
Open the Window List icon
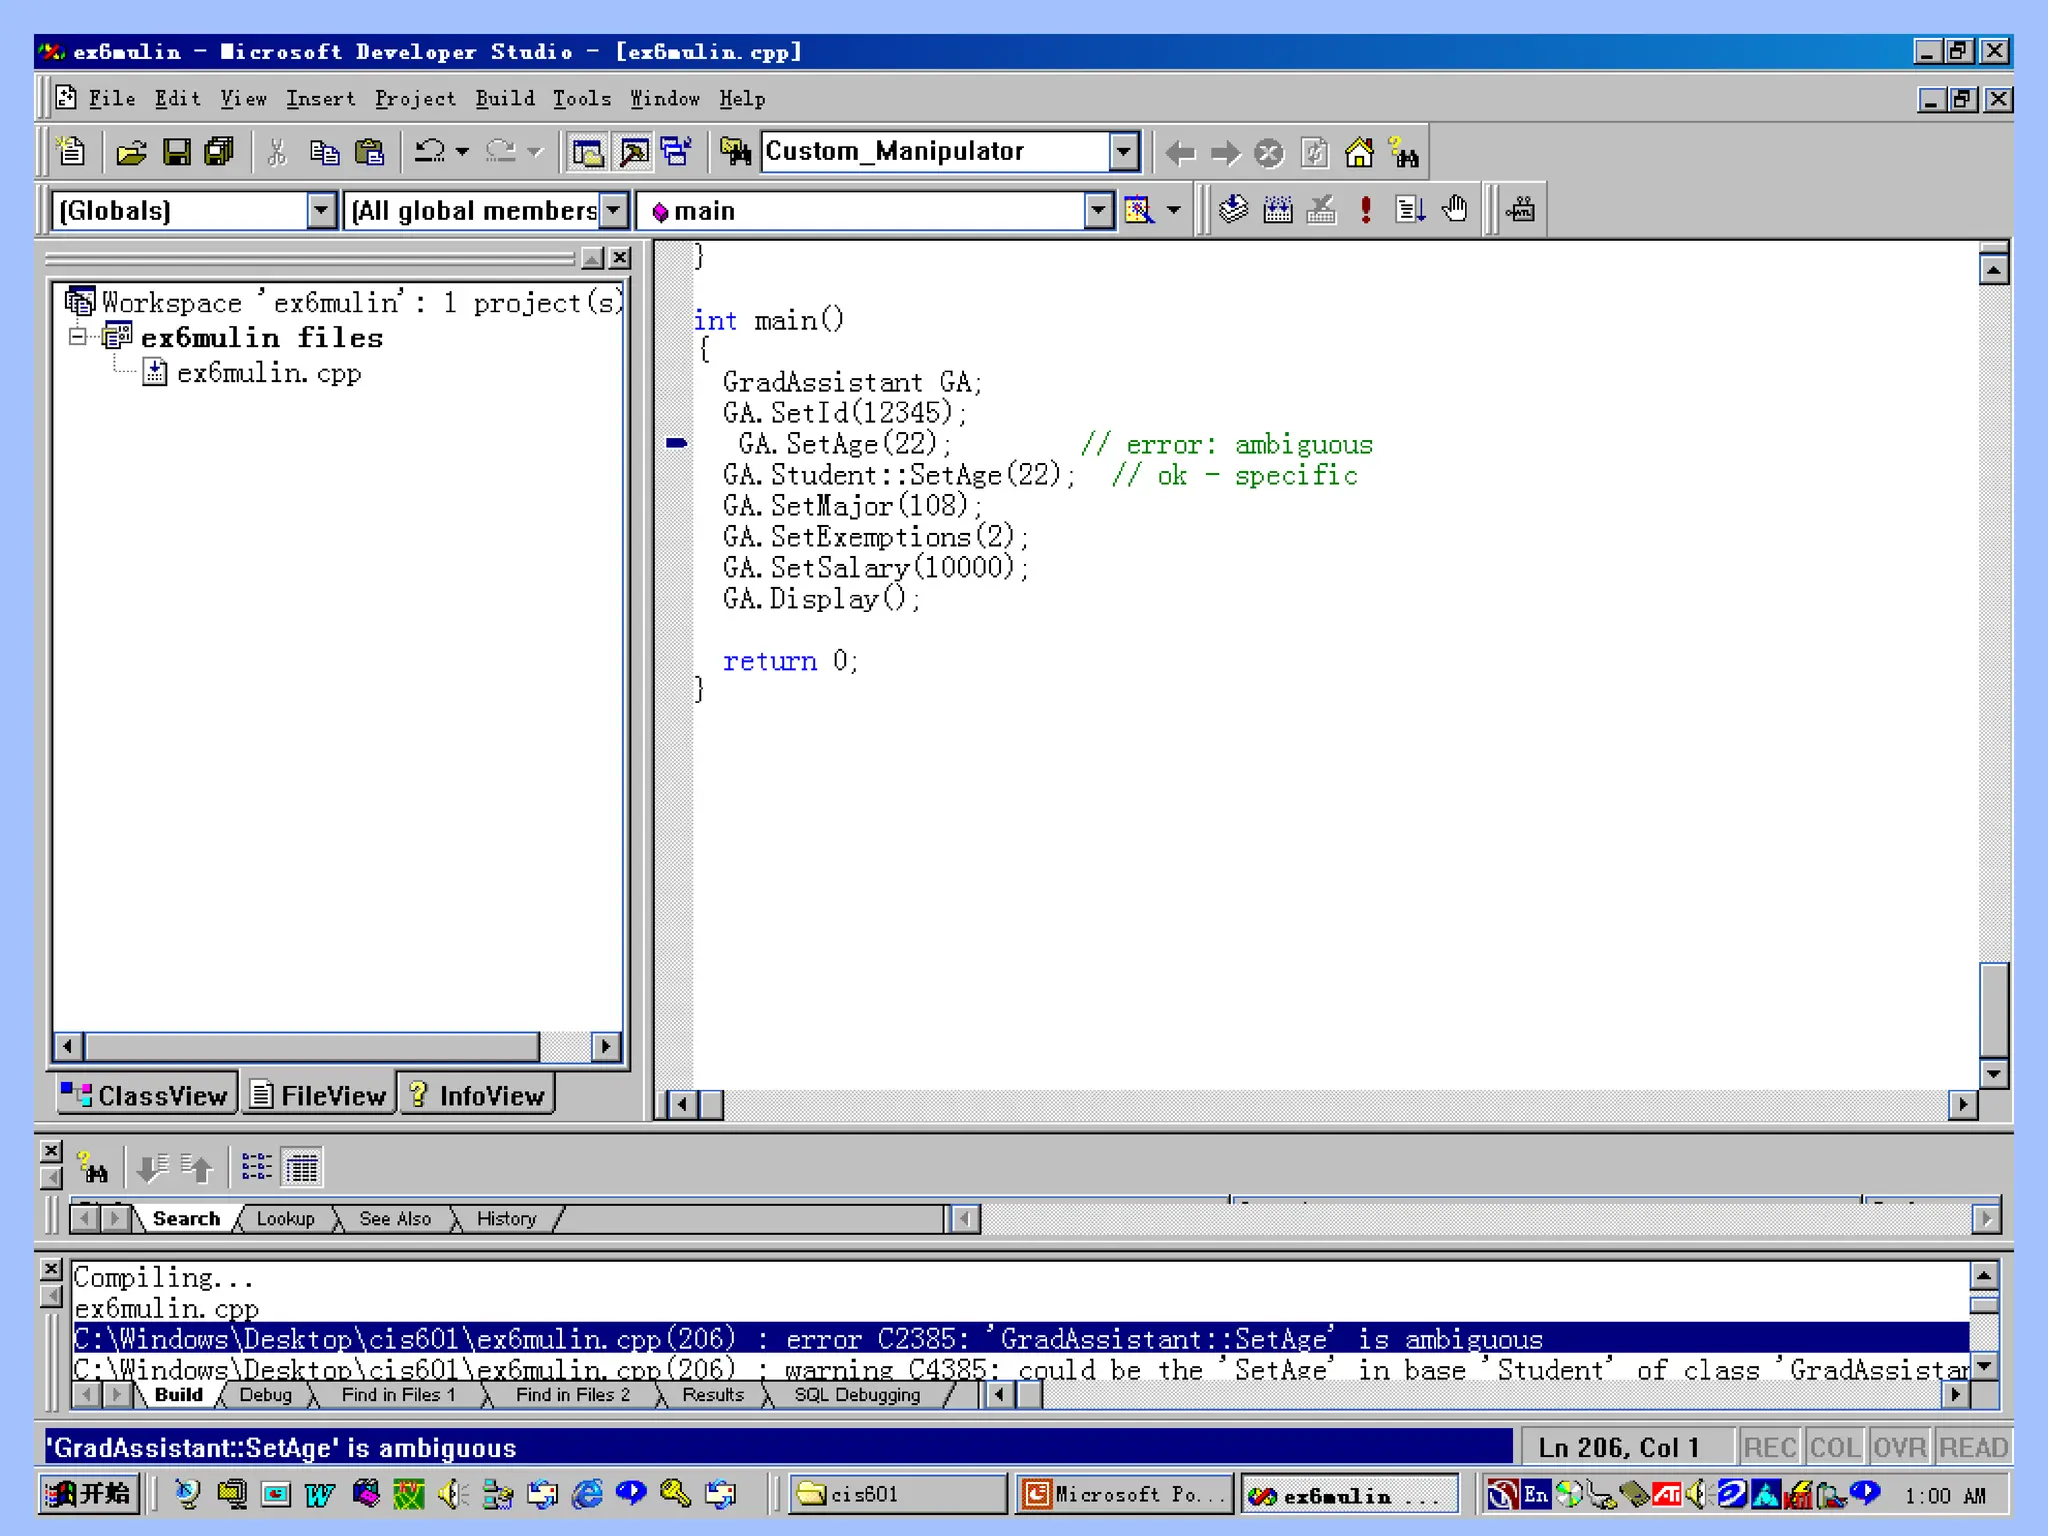coord(677,152)
